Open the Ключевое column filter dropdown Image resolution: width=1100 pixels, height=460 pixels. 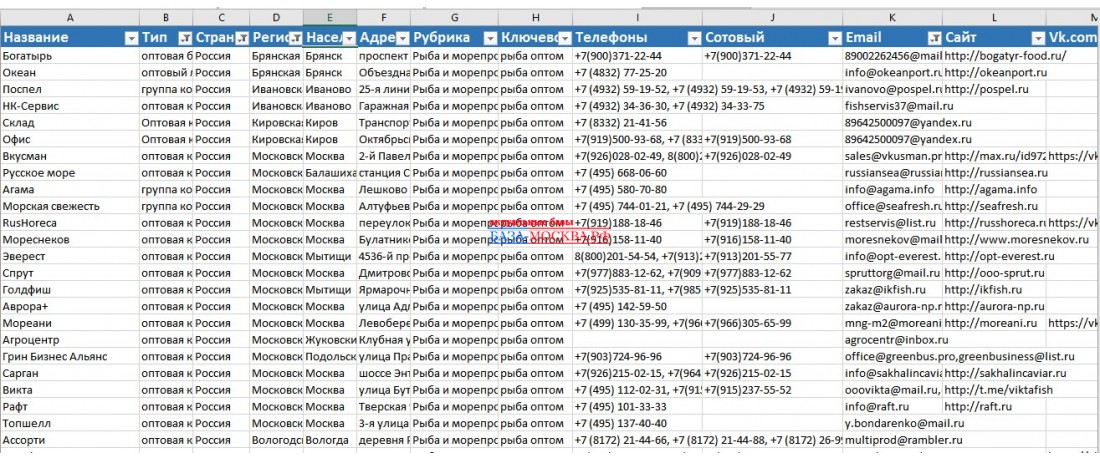click(564, 38)
